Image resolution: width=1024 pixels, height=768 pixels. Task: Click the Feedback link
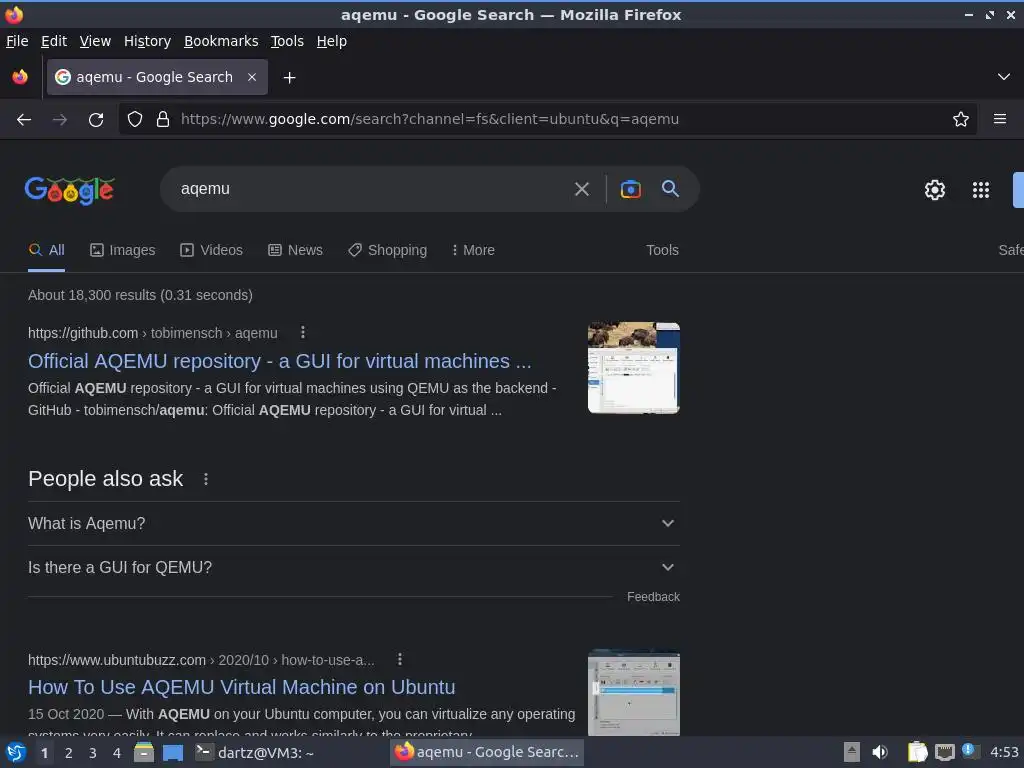[653, 597]
